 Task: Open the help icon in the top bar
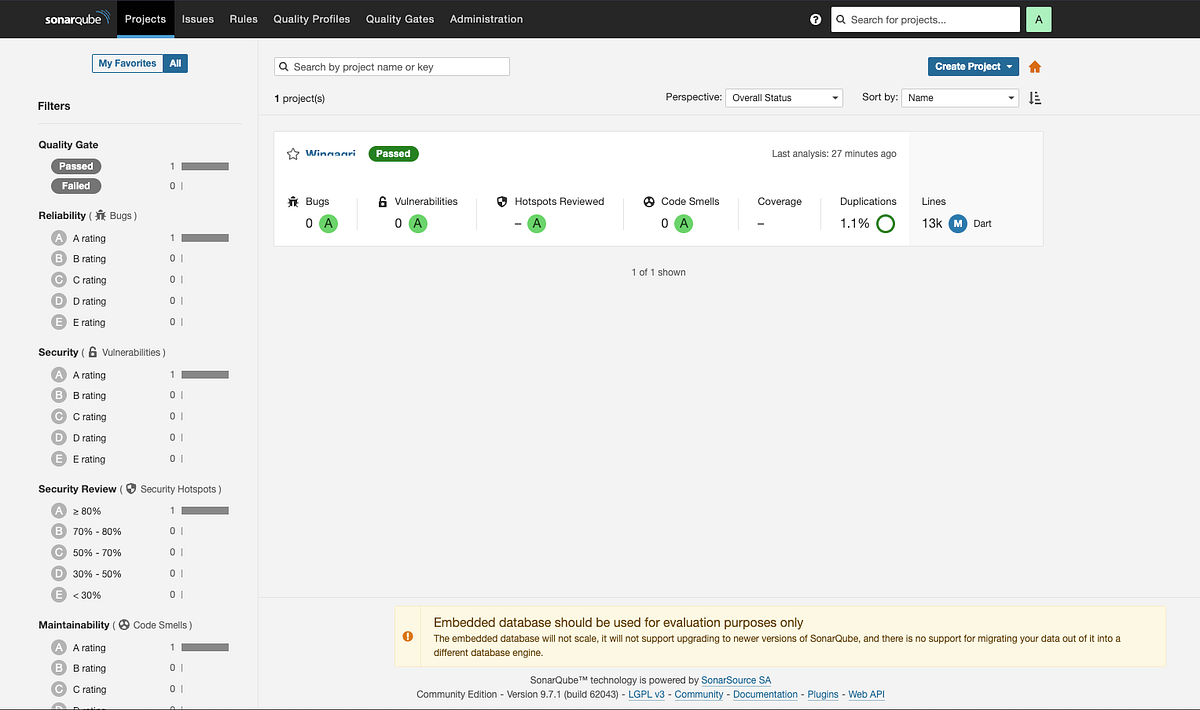pos(815,19)
